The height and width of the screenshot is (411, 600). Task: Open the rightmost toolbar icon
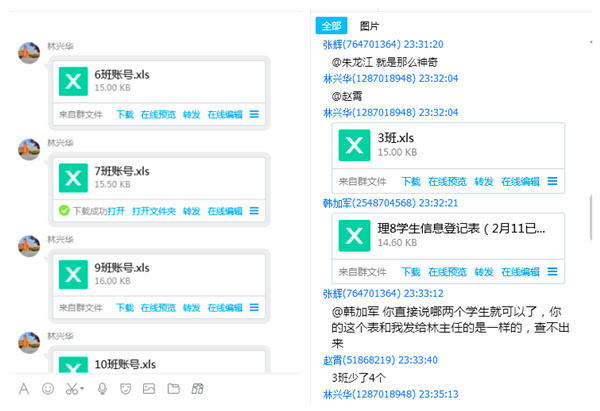point(197,389)
